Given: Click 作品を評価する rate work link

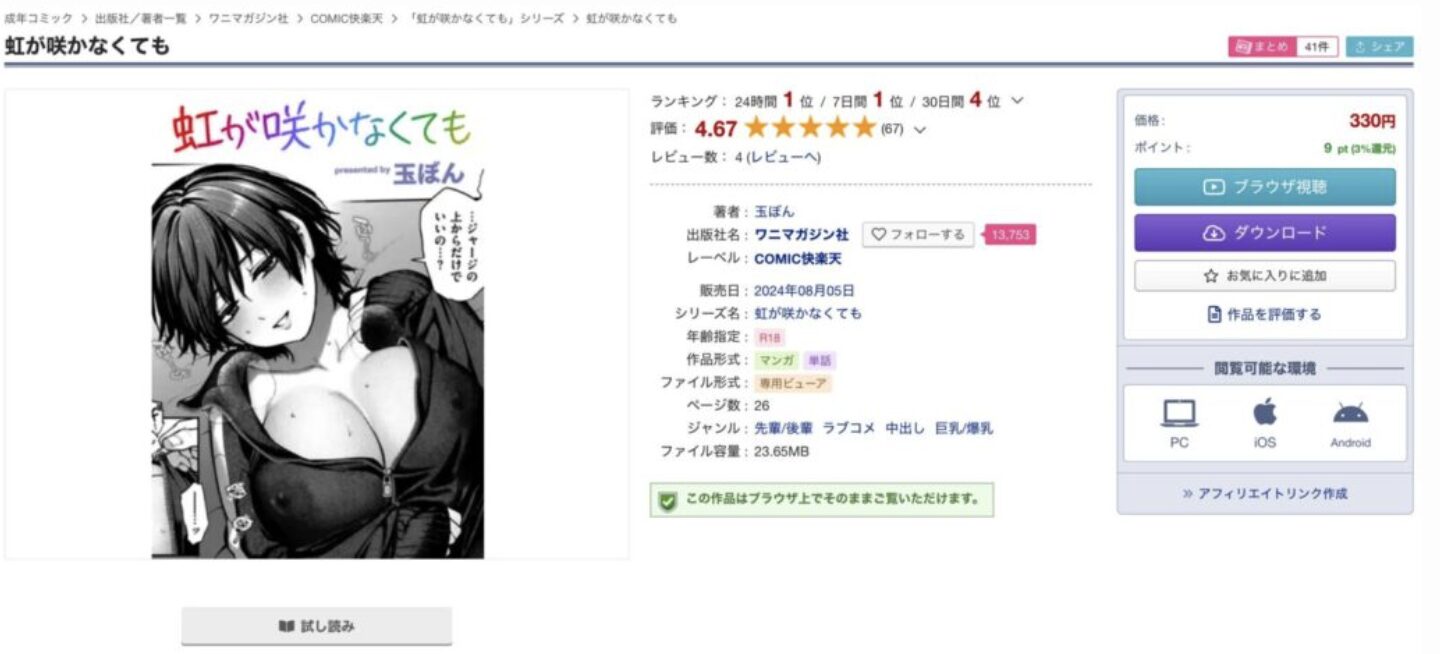Looking at the screenshot, I should point(1264,314).
